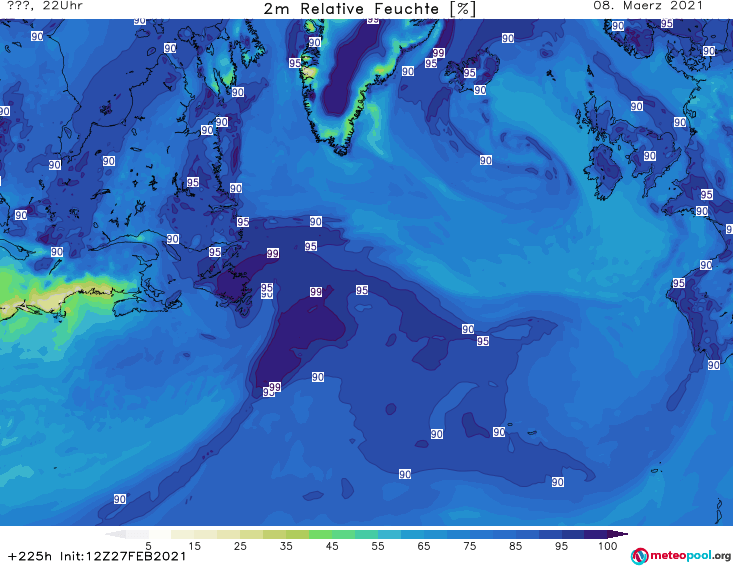Click the '65' color scale label

coord(424,546)
